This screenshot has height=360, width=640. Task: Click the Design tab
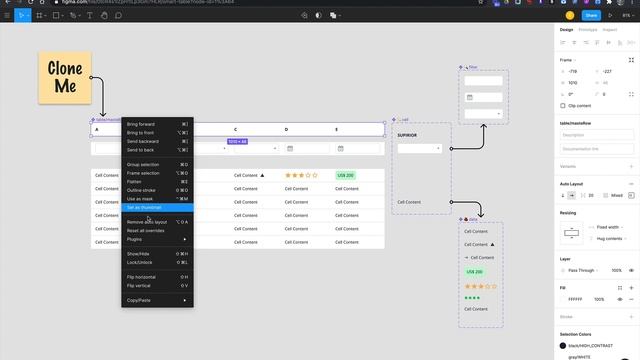(566, 30)
